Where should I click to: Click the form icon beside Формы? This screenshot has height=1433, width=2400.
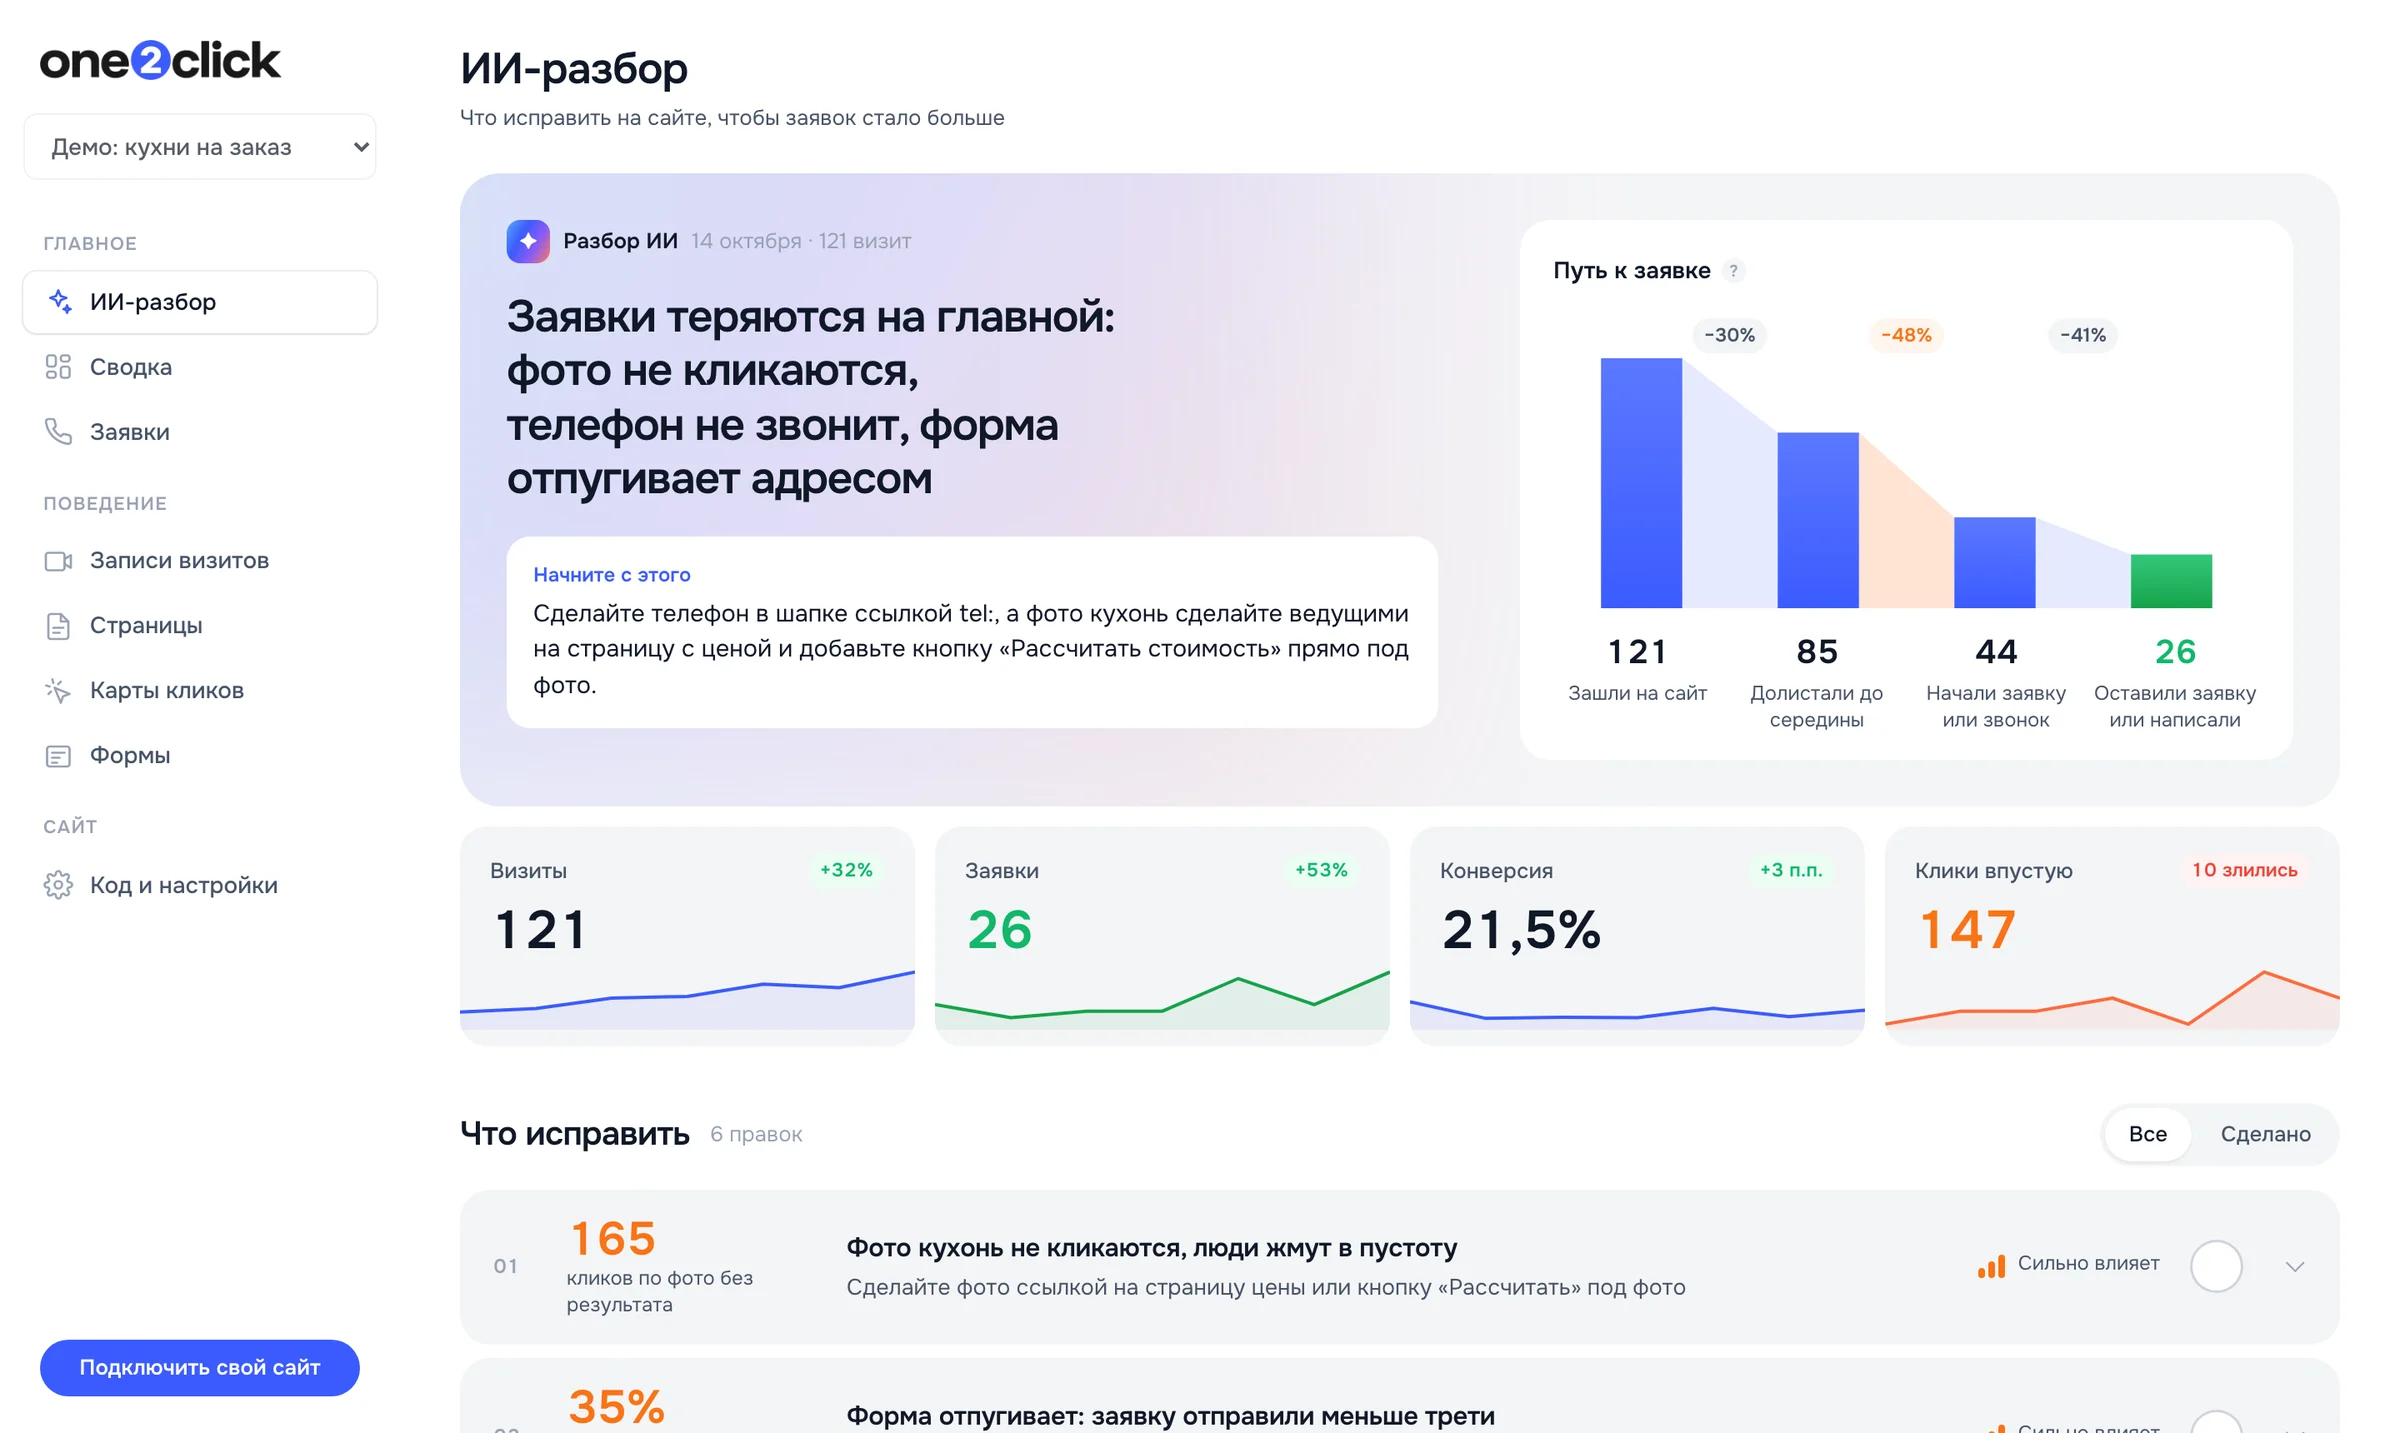58,756
